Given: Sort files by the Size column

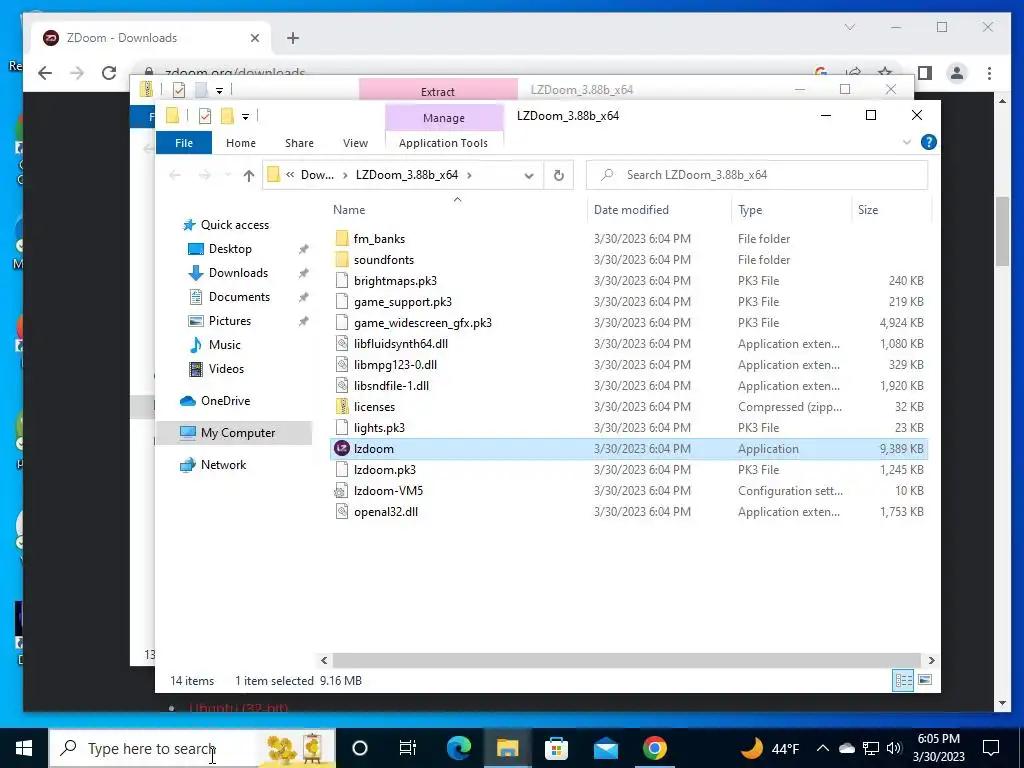Looking at the screenshot, I should pos(891,210).
